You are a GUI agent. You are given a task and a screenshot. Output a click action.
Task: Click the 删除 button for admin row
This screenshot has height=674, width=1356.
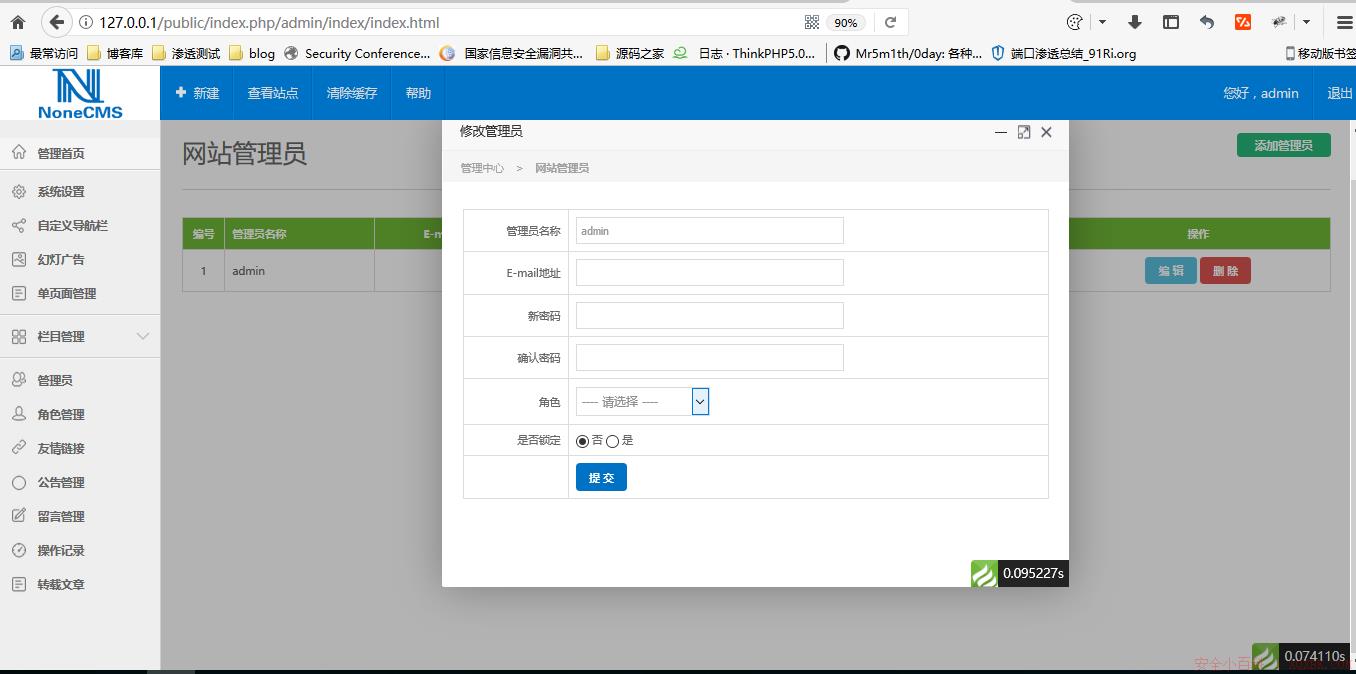point(1225,271)
